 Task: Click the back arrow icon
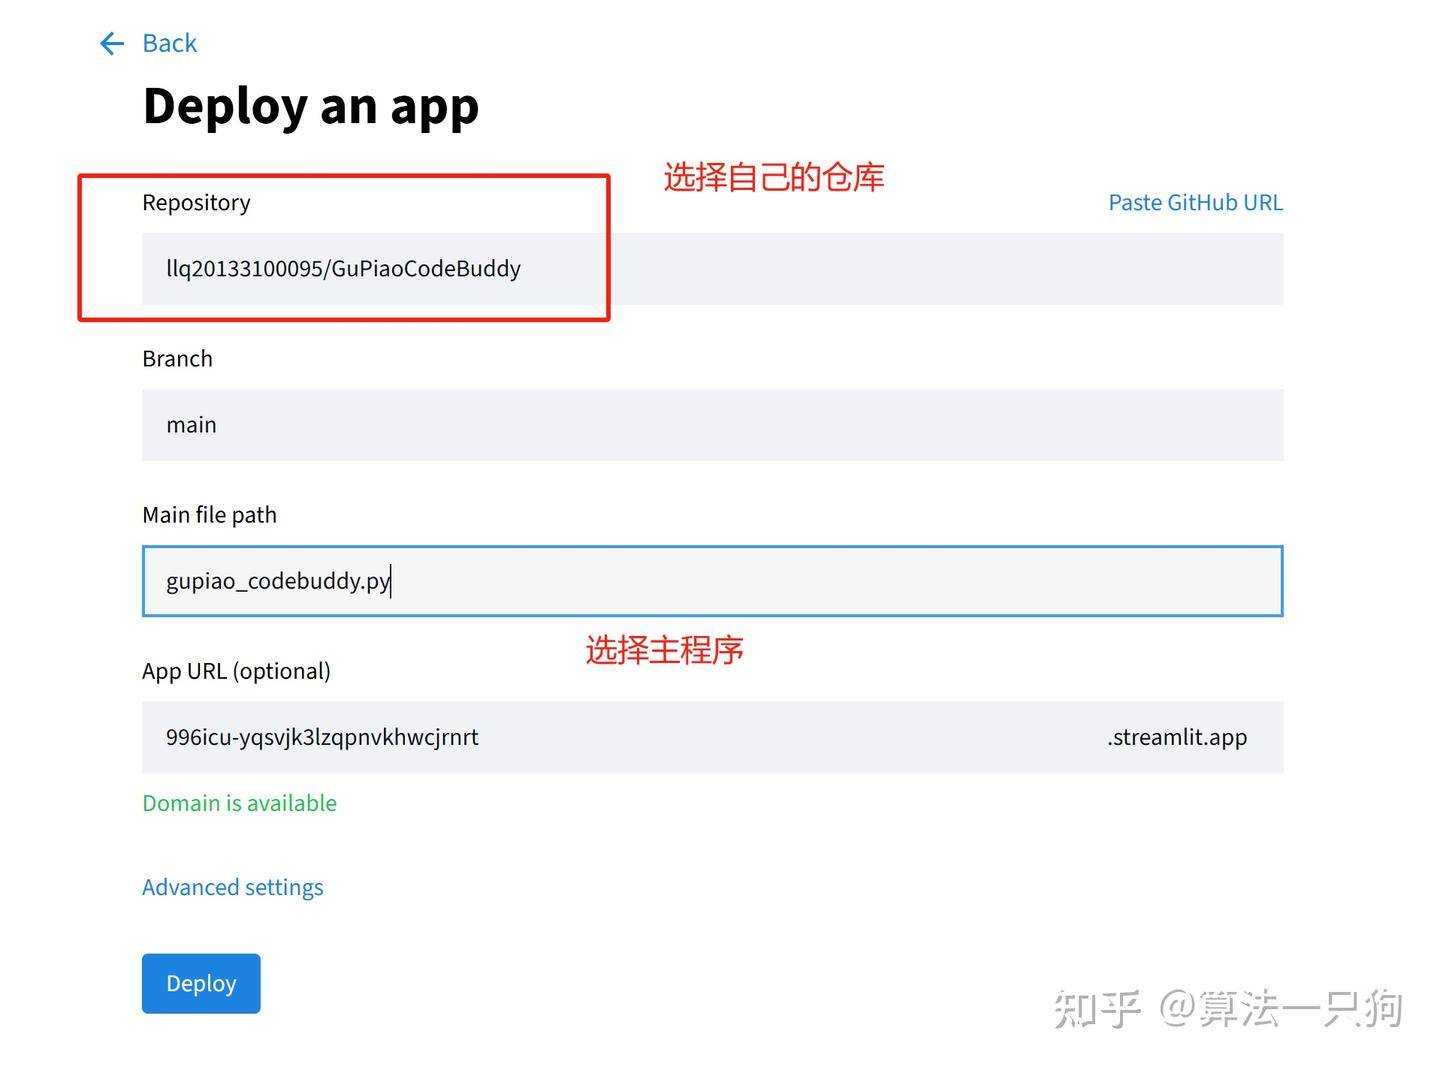click(x=112, y=43)
